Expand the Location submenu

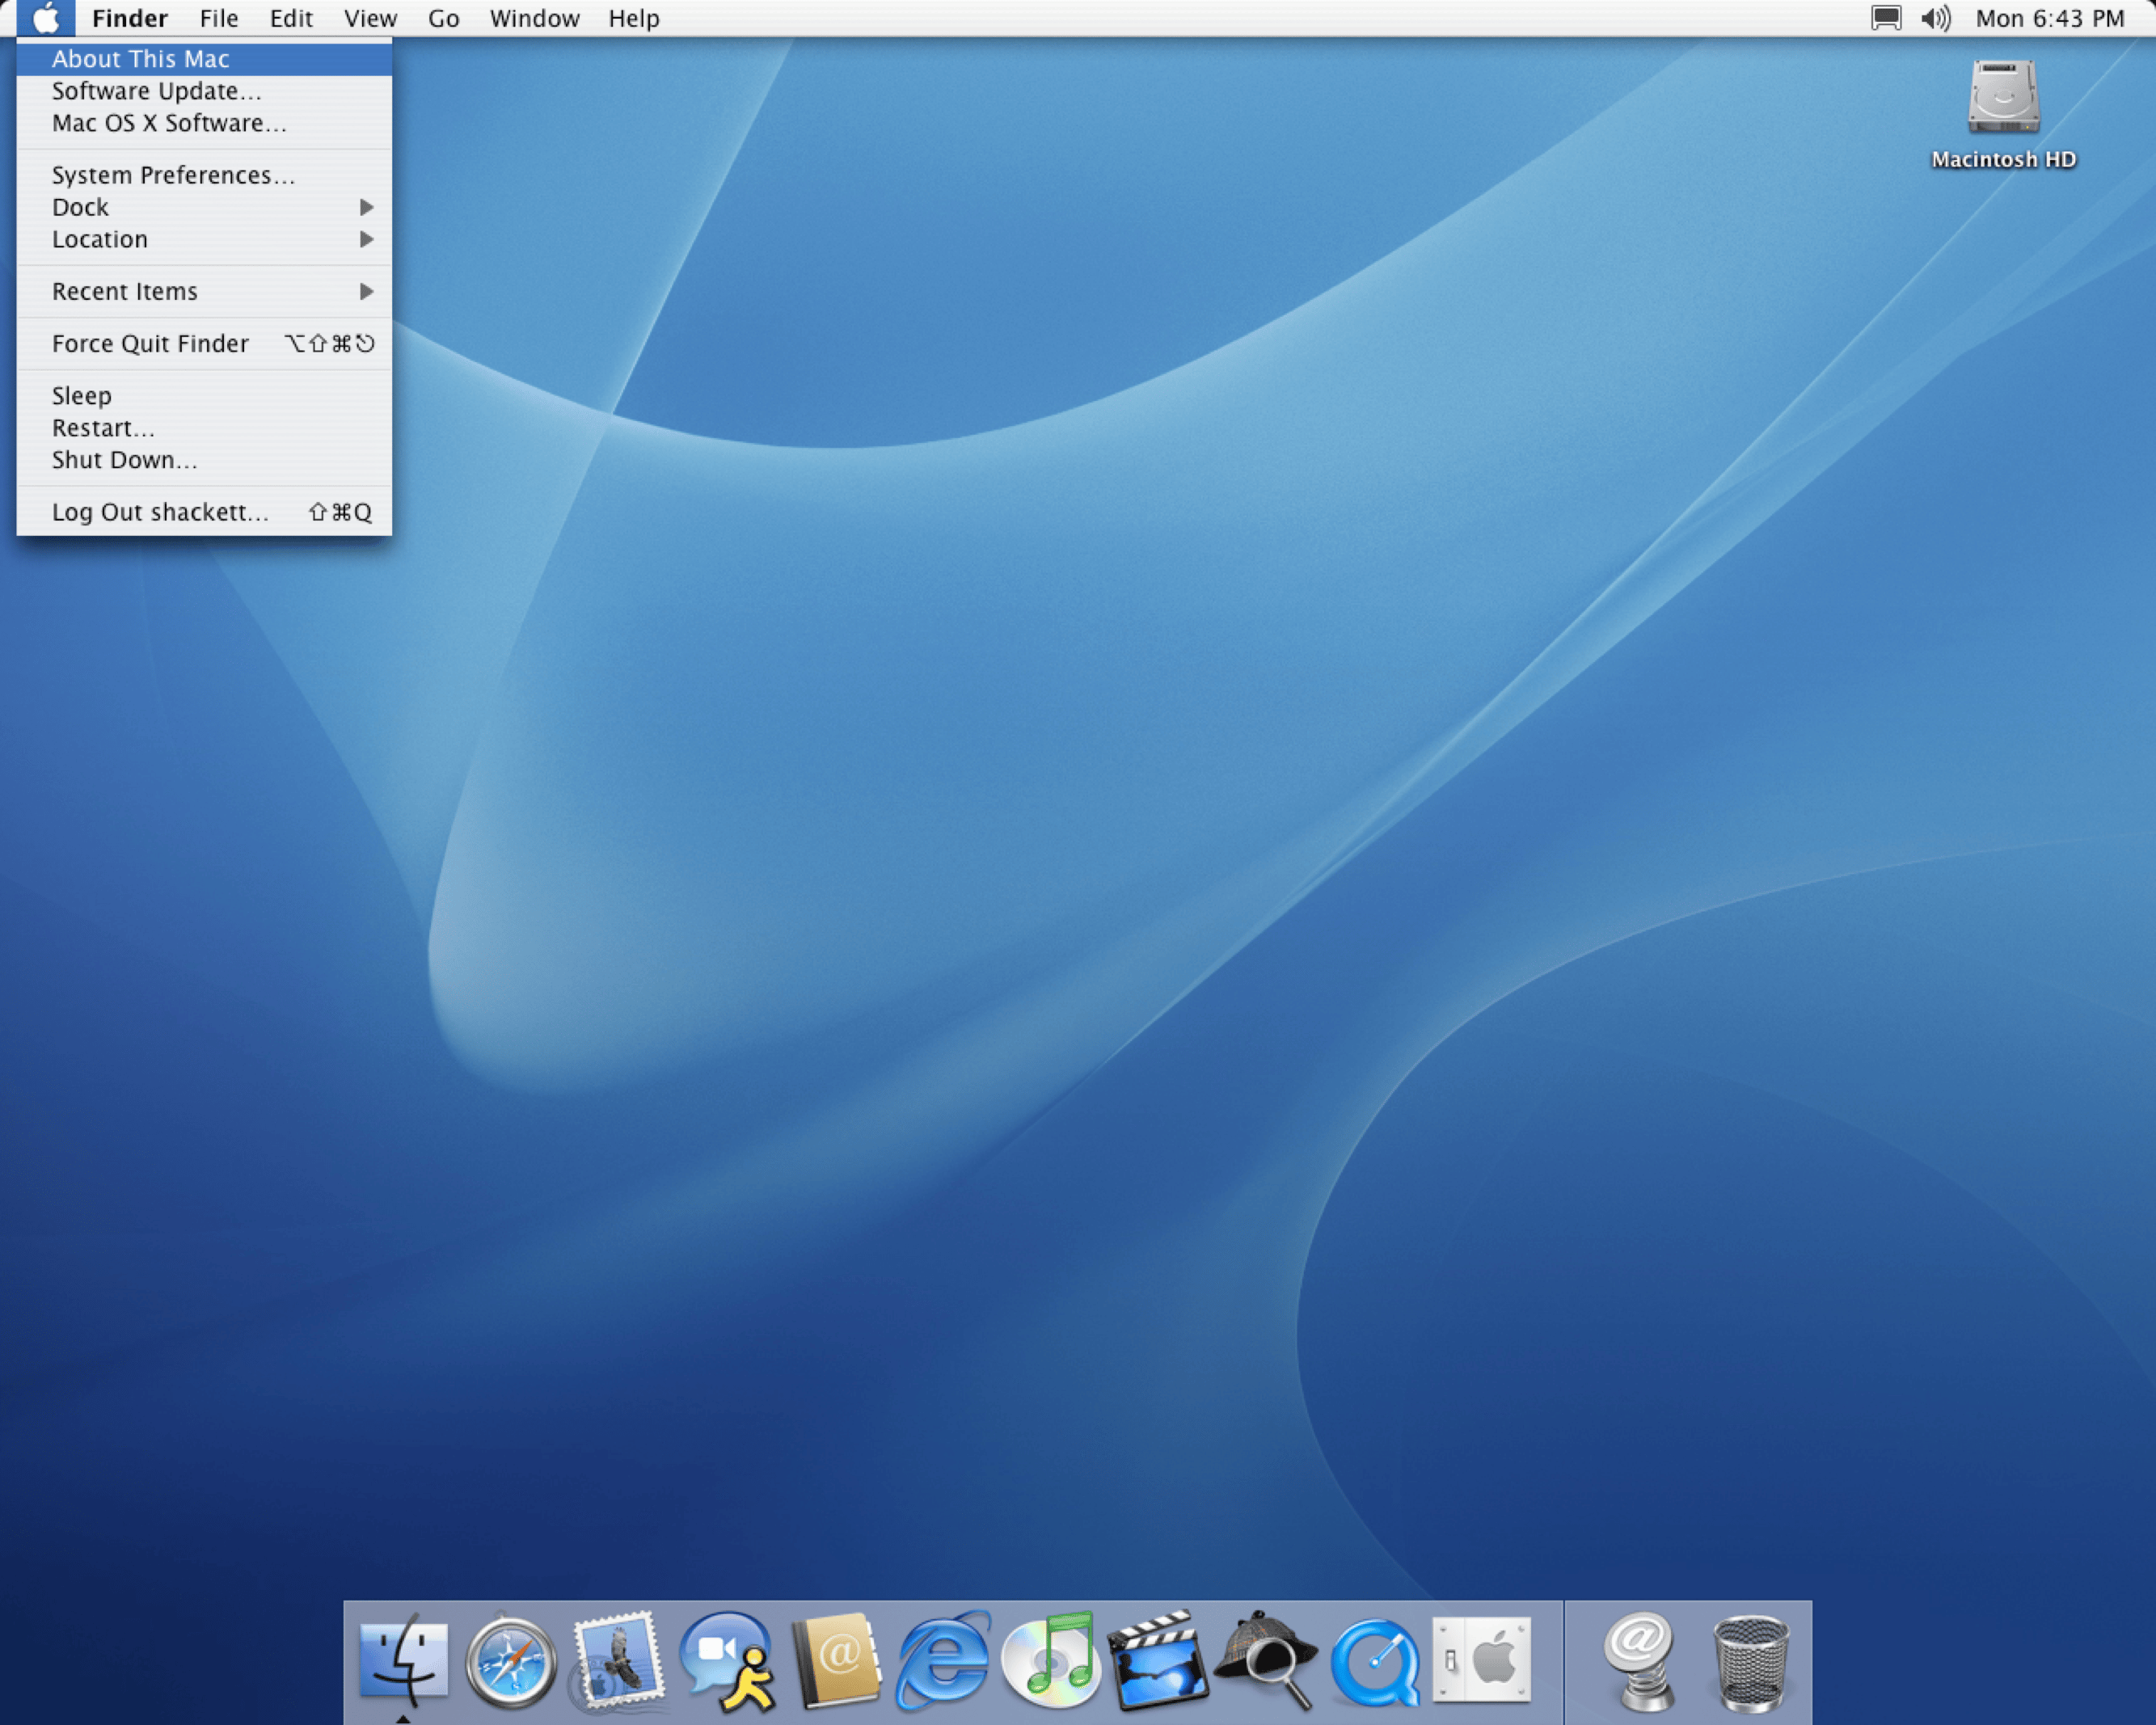[204, 239]
